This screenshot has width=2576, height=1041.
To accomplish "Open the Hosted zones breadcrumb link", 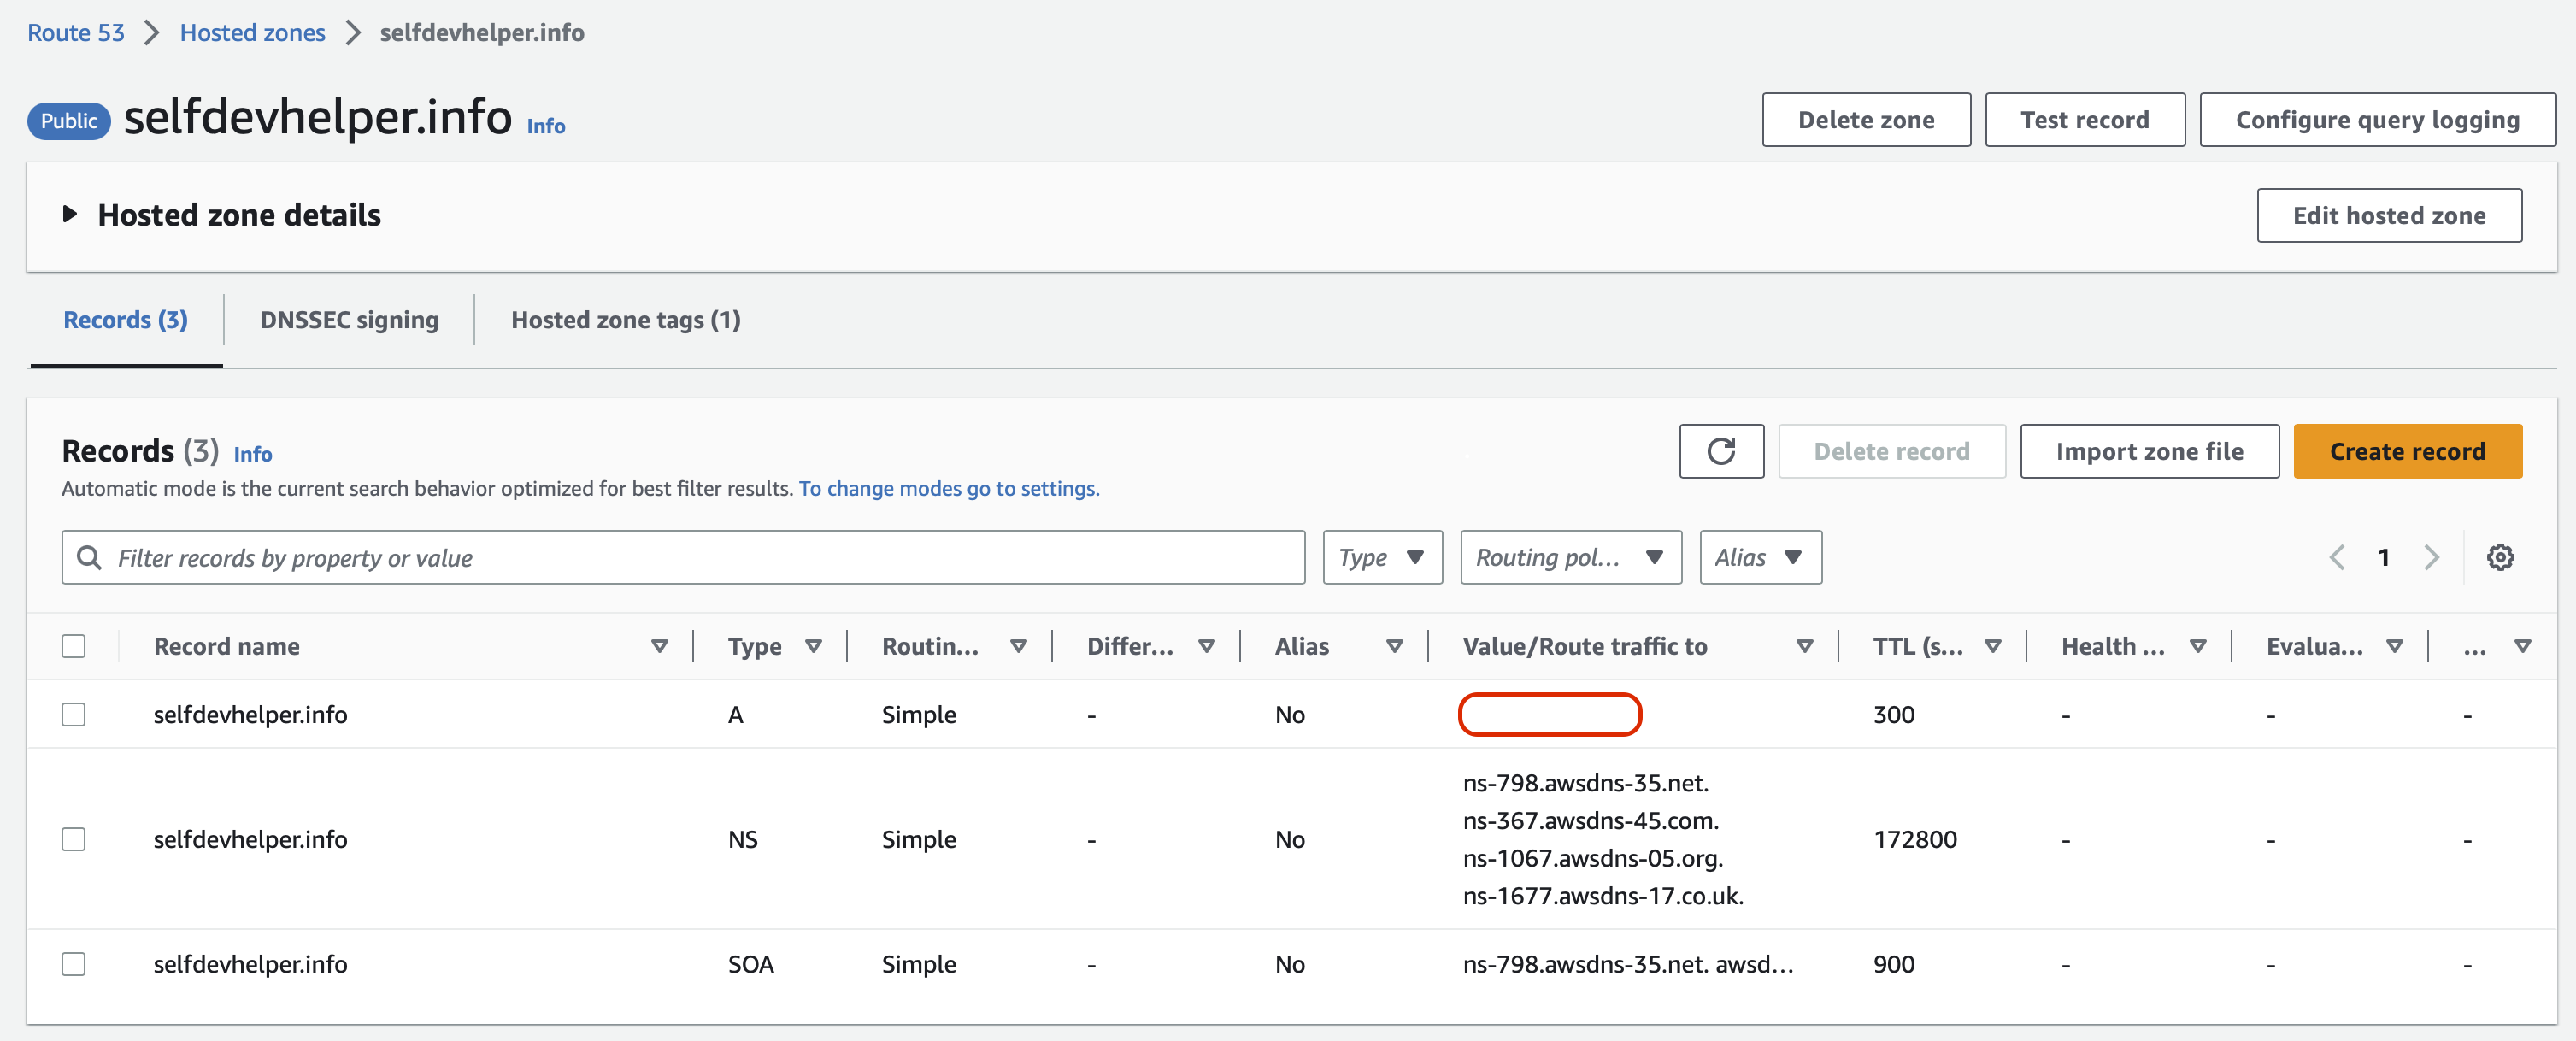I will (x=252, y=32).
